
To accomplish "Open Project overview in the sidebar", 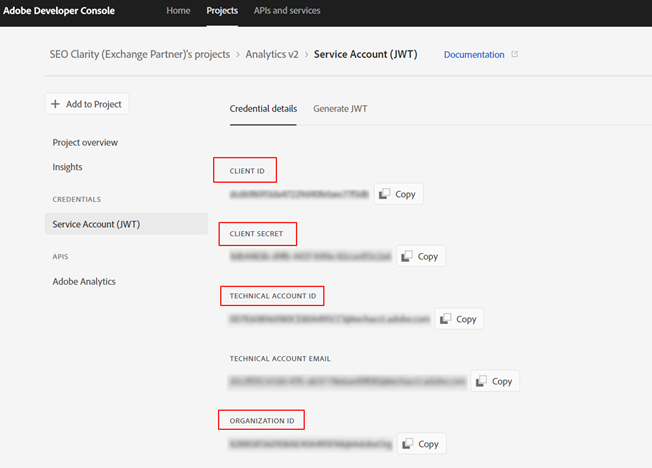I will tap(85, 142).
